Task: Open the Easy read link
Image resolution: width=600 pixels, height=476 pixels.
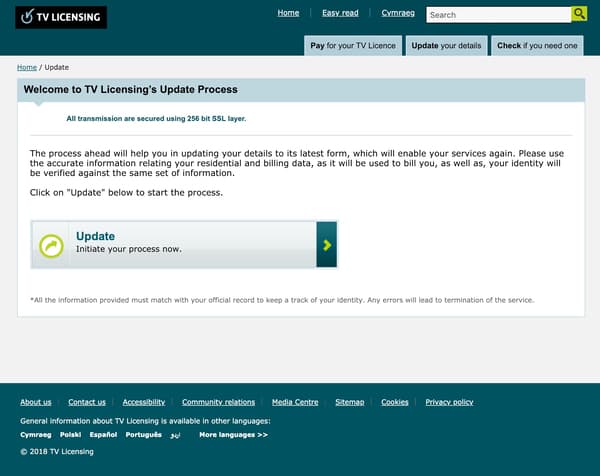Action: coord(340,13)
